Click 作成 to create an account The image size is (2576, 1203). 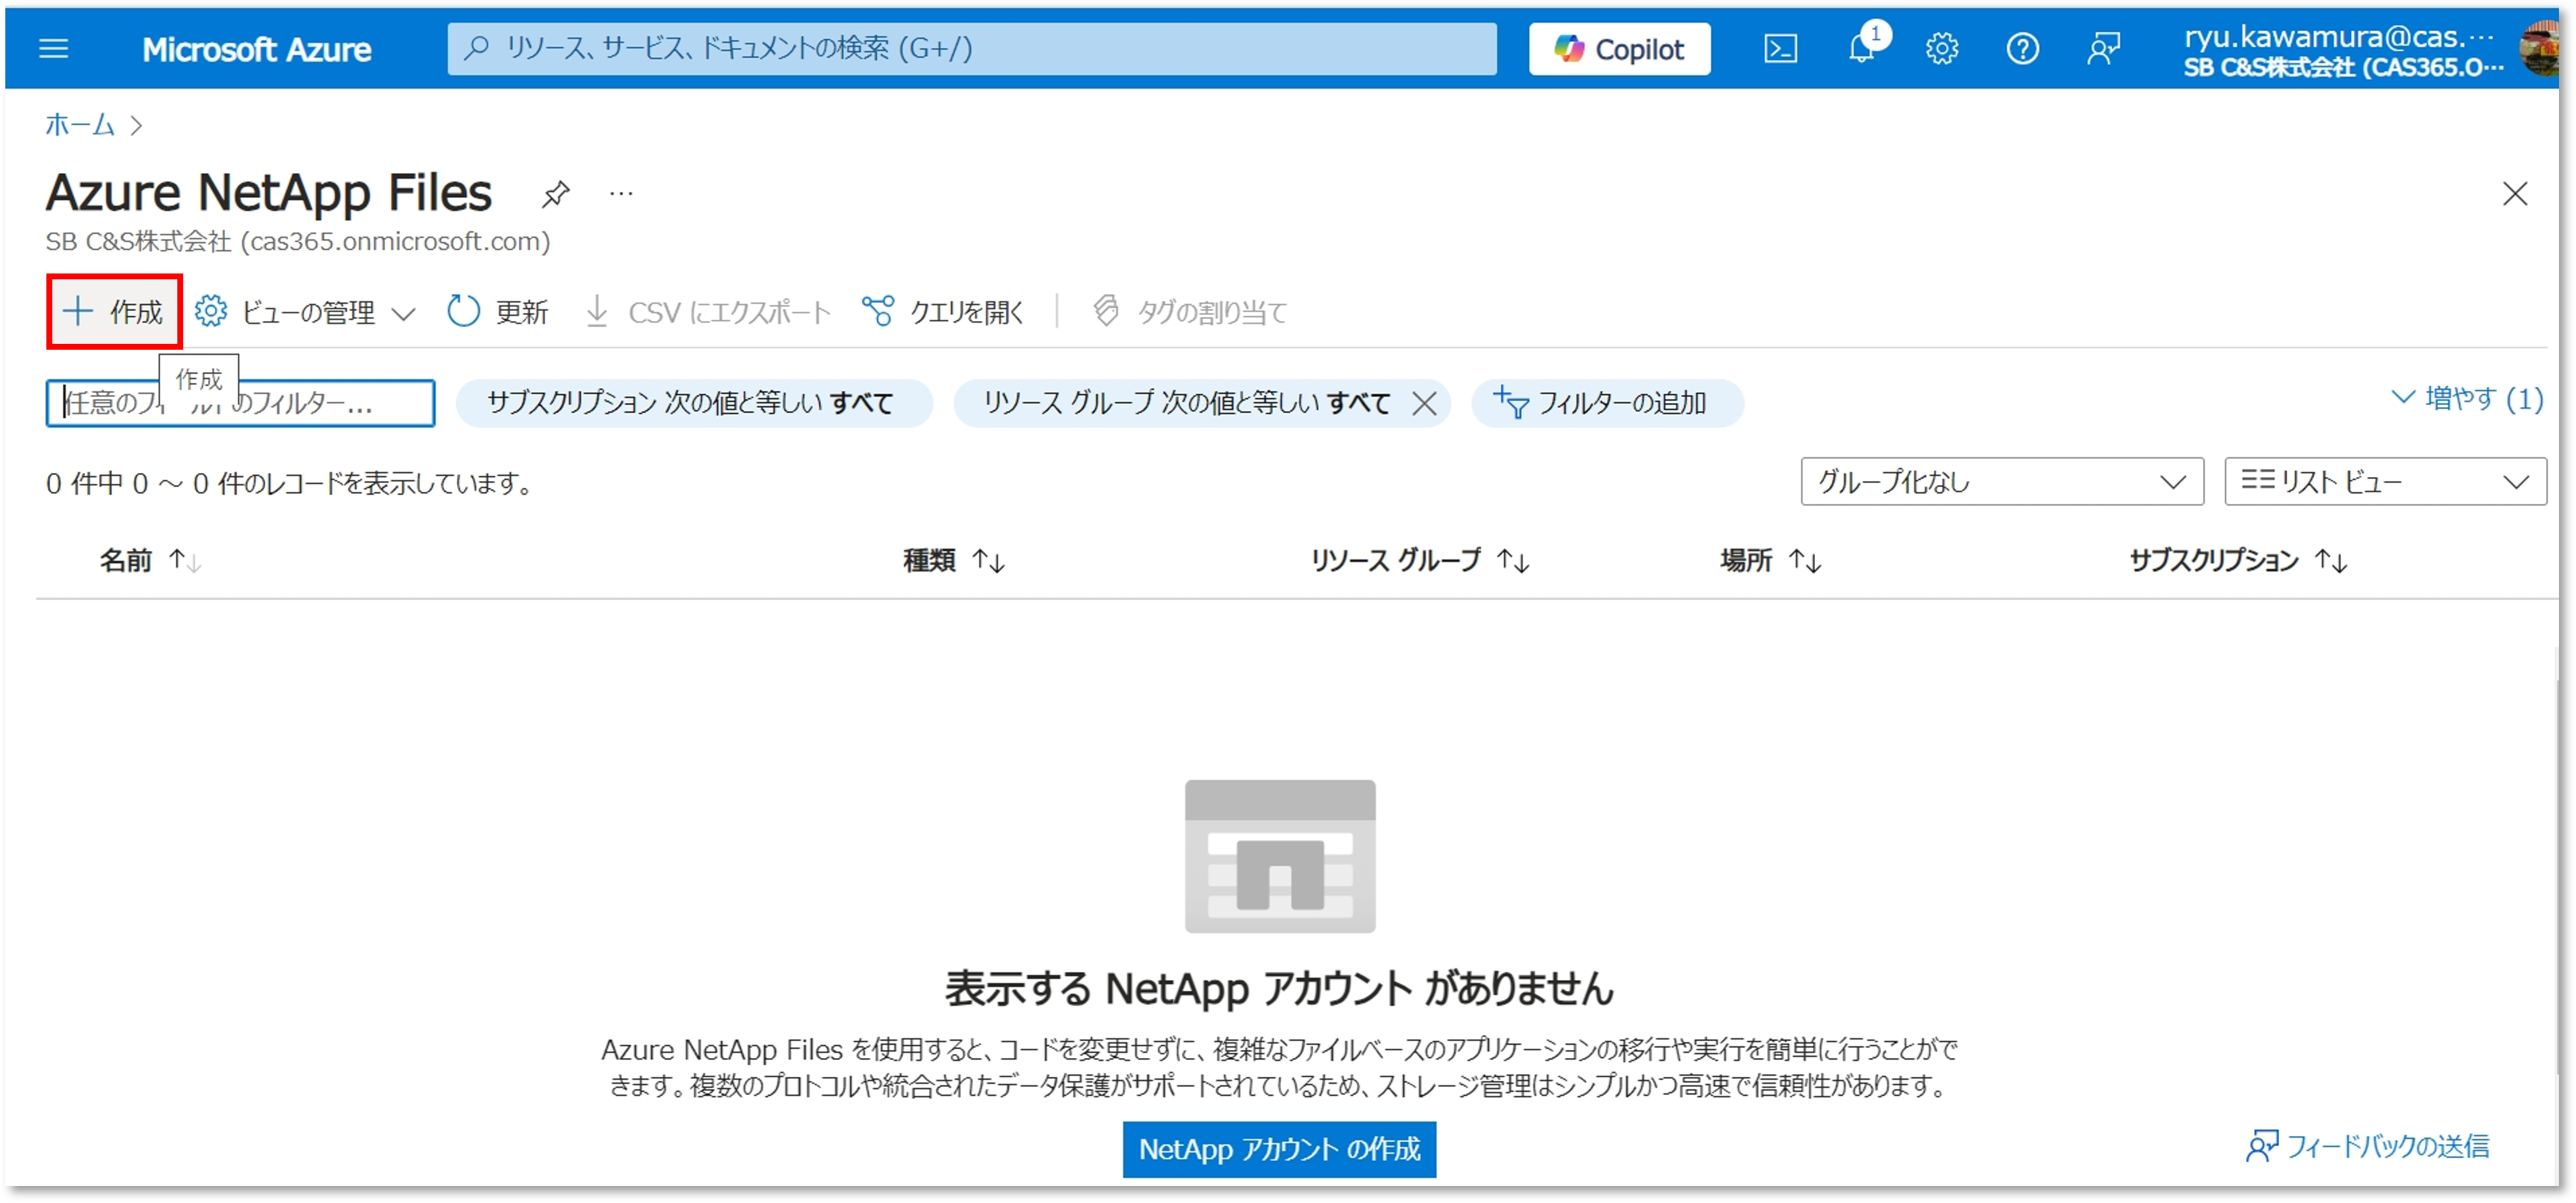[114, 312]
